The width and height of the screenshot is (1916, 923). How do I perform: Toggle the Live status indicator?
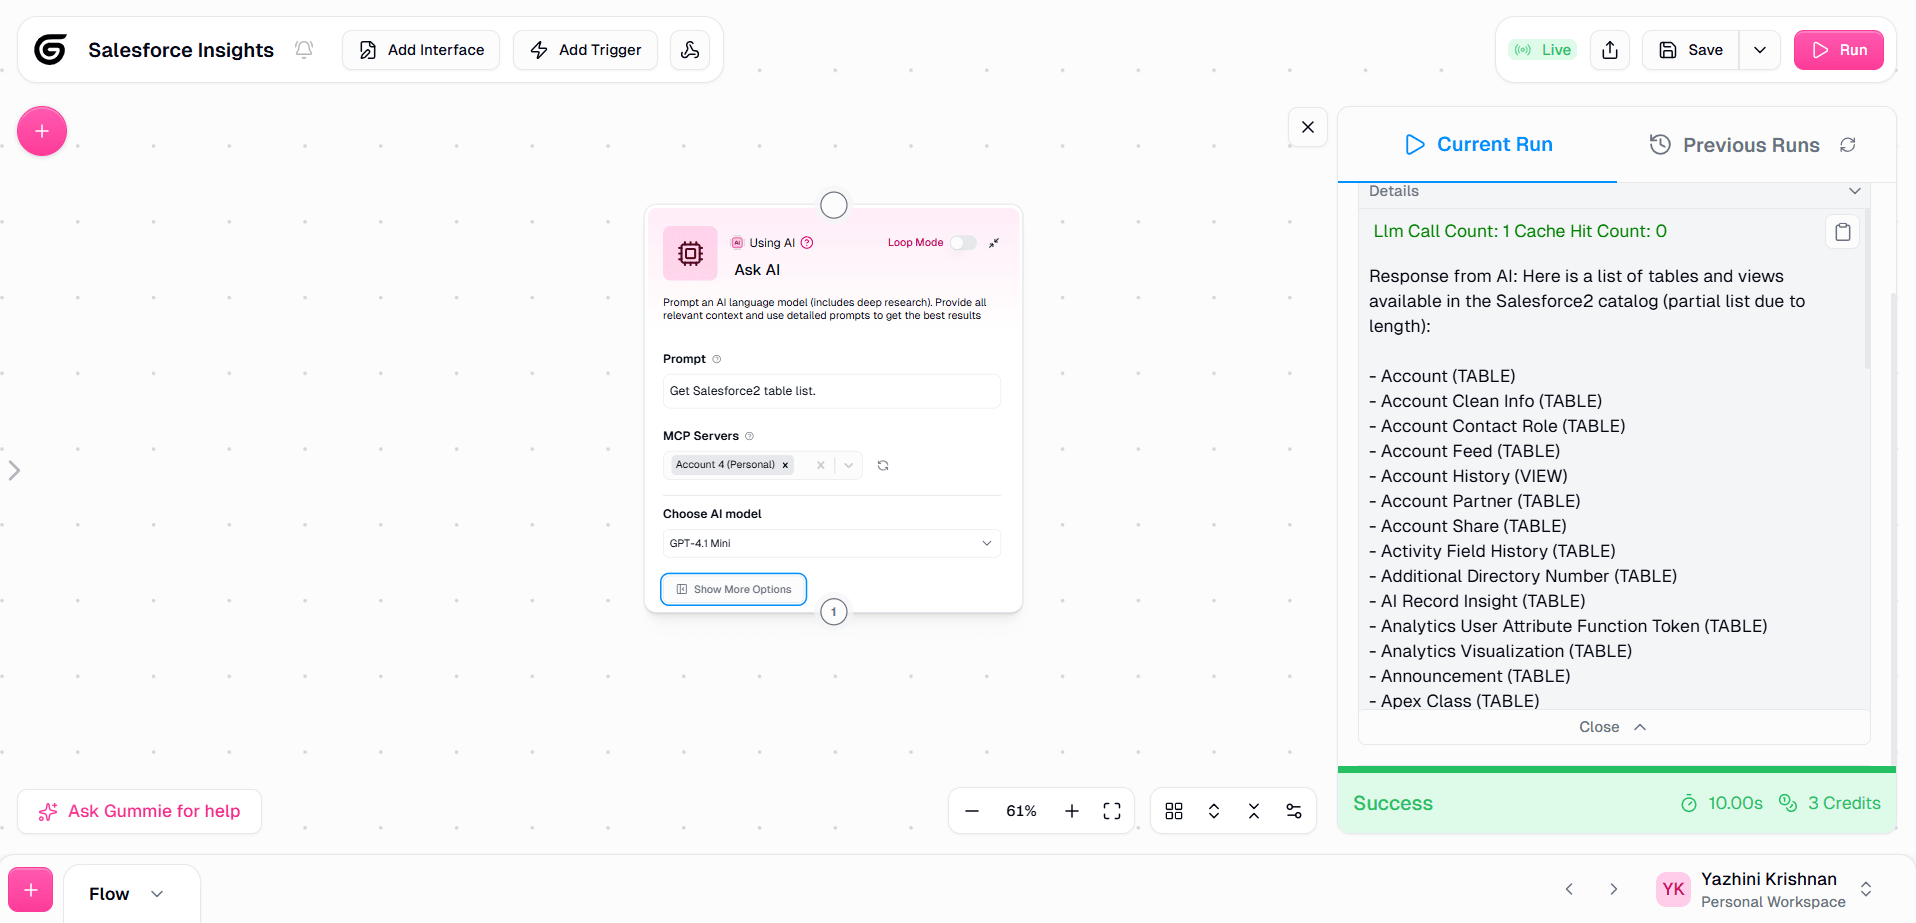click(x=1543, y=50)
